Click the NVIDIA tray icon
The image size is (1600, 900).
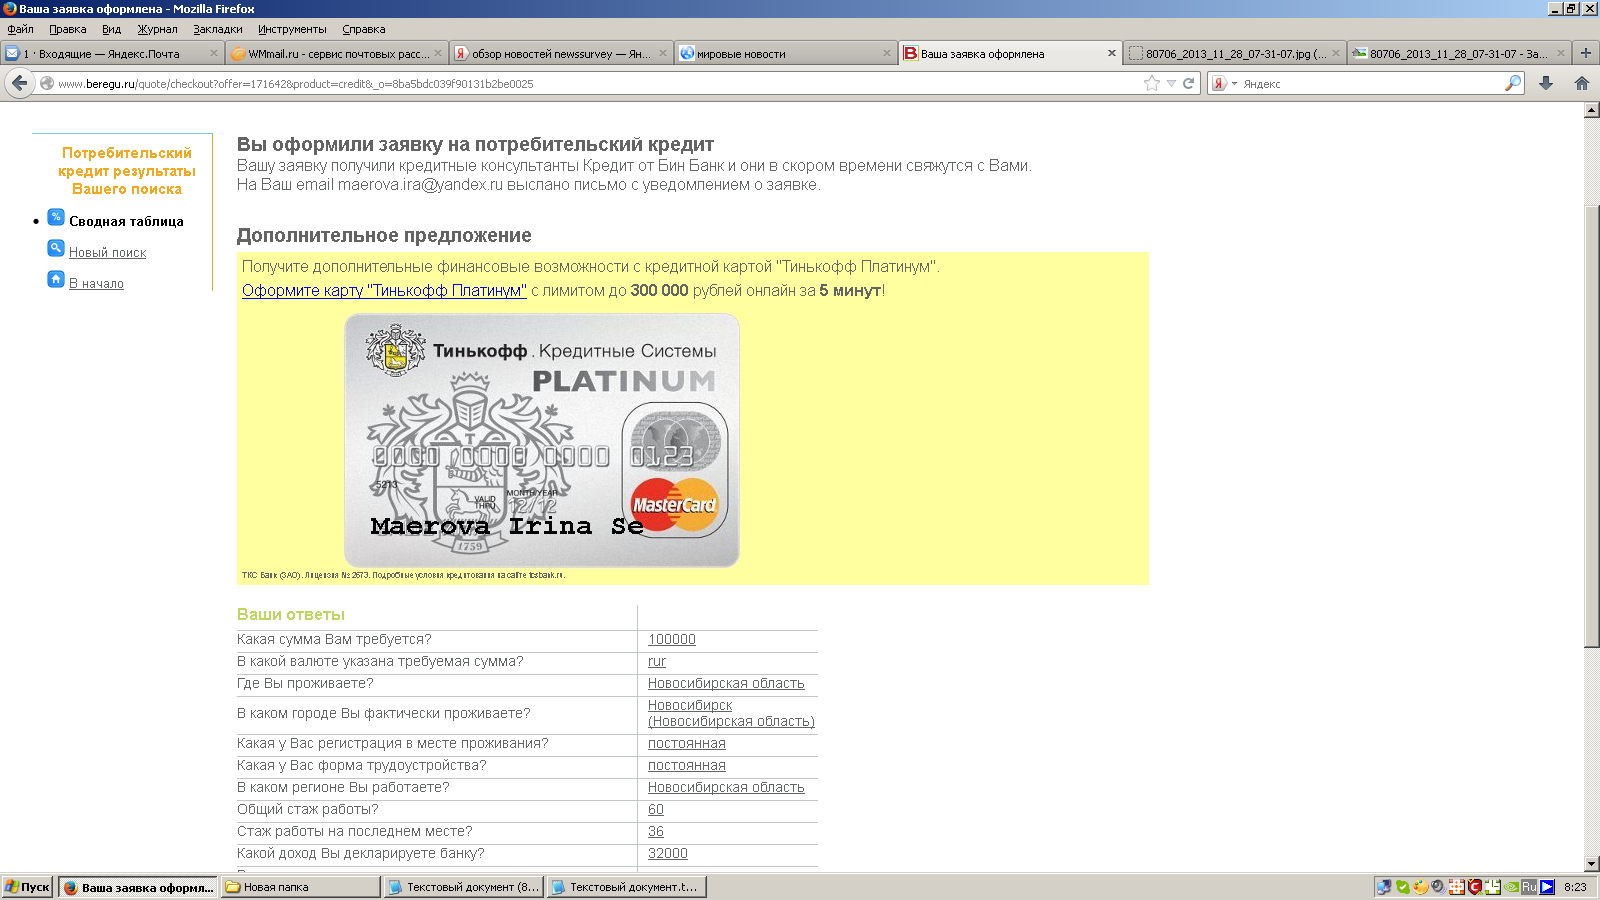pos(1511,887)
